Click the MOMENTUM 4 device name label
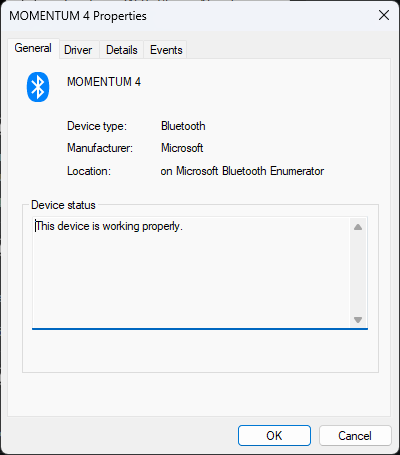Image resolution: width=400 pixels, height=455 pixels. 104,82
